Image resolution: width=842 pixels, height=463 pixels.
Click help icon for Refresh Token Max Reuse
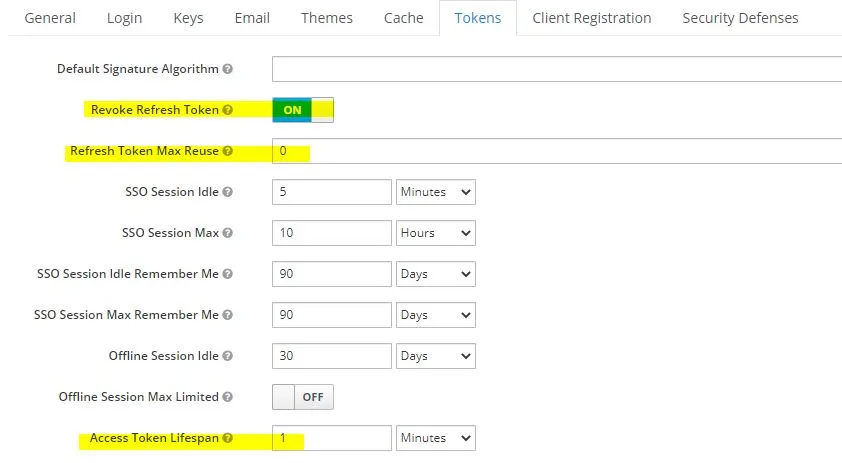[228, 151]
